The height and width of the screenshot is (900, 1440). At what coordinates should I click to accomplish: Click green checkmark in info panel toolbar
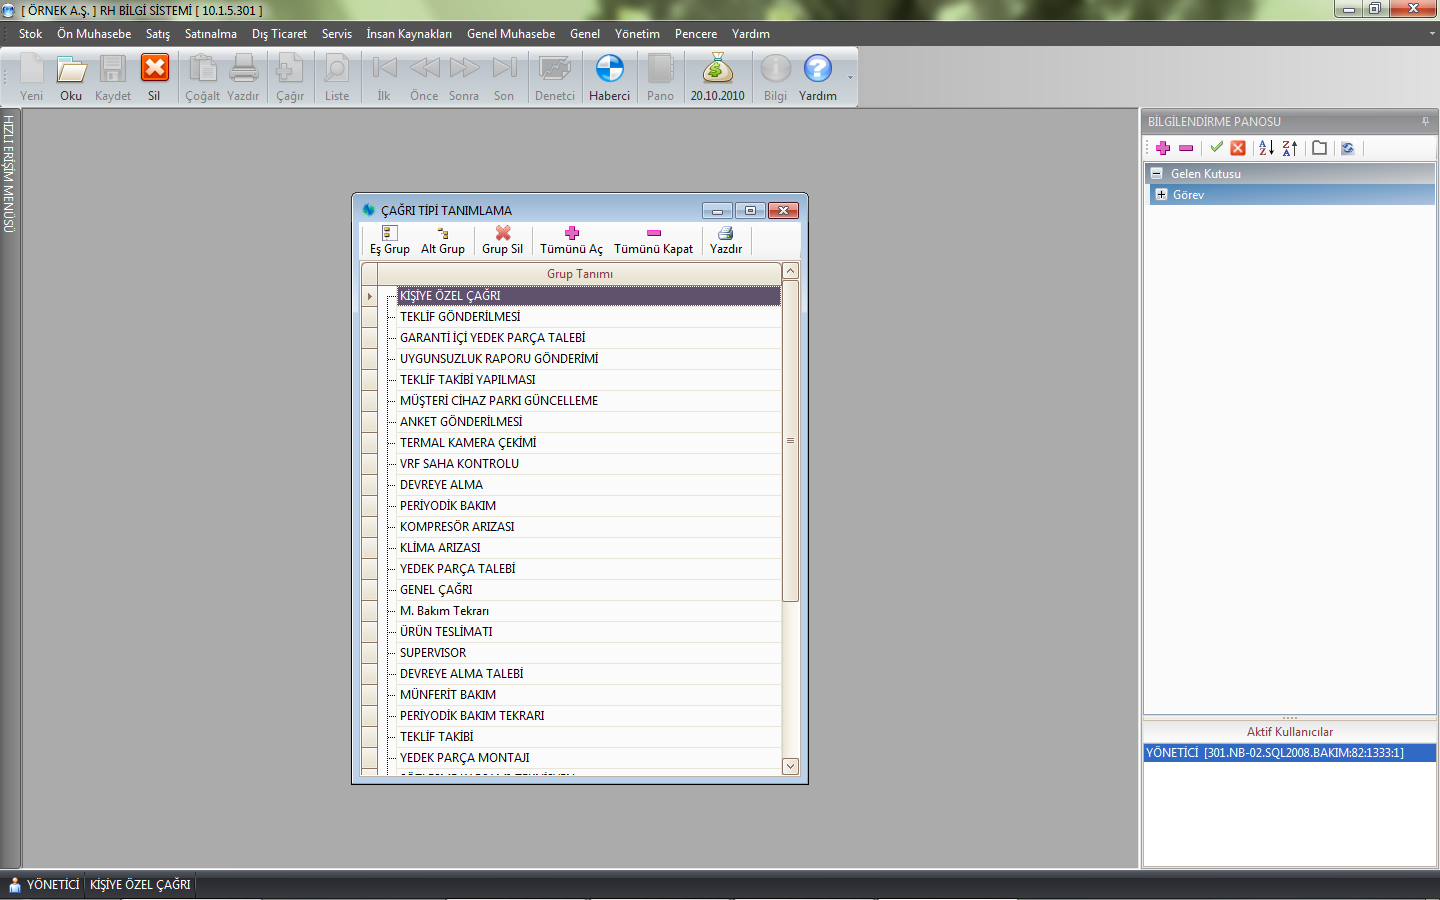(x=1216, y=148)
